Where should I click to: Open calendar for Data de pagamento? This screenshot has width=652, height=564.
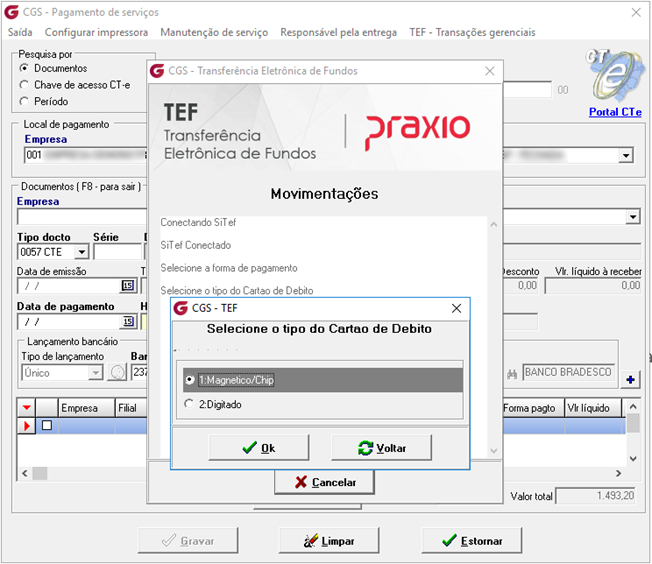pos(128,321)
